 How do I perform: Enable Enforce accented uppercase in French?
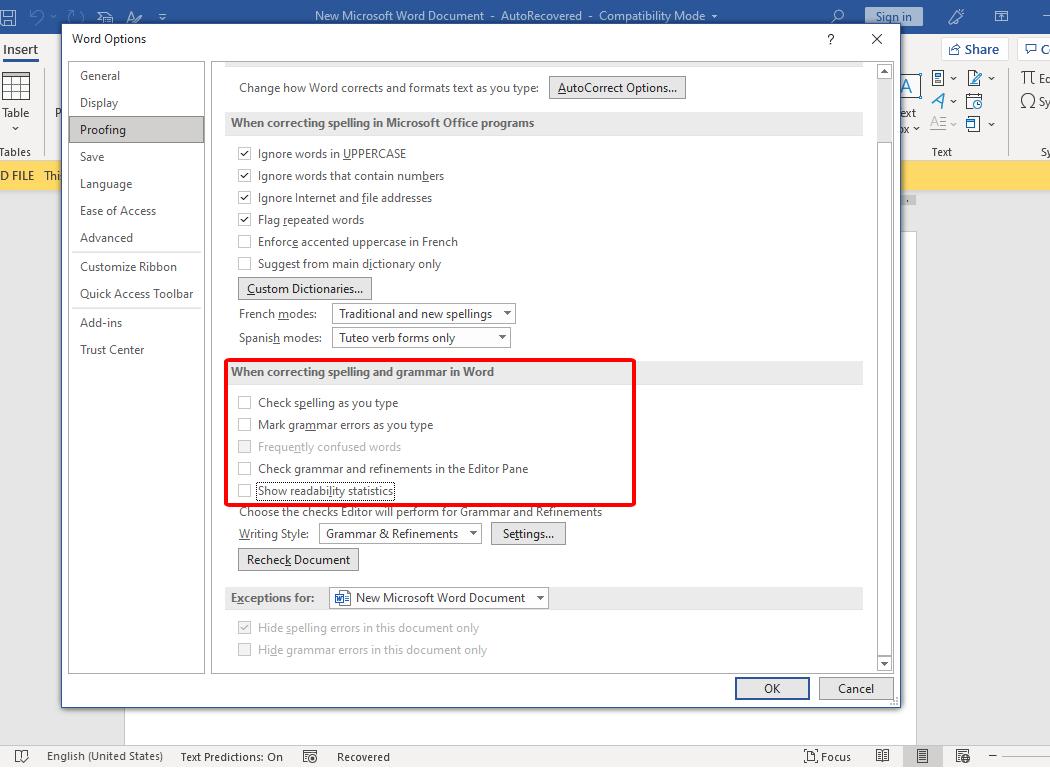click(245, 242)
